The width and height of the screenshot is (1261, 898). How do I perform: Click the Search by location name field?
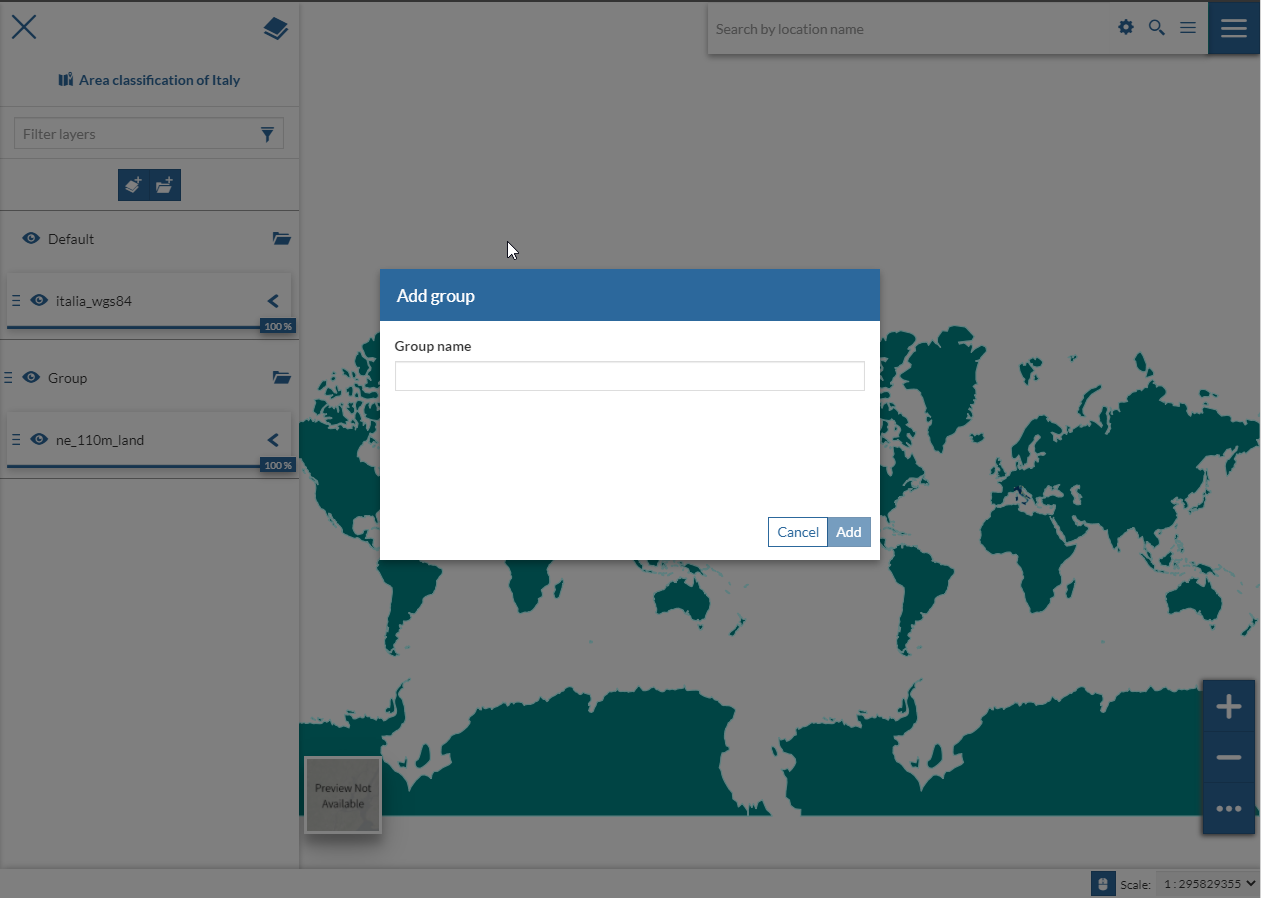(910, 29)
